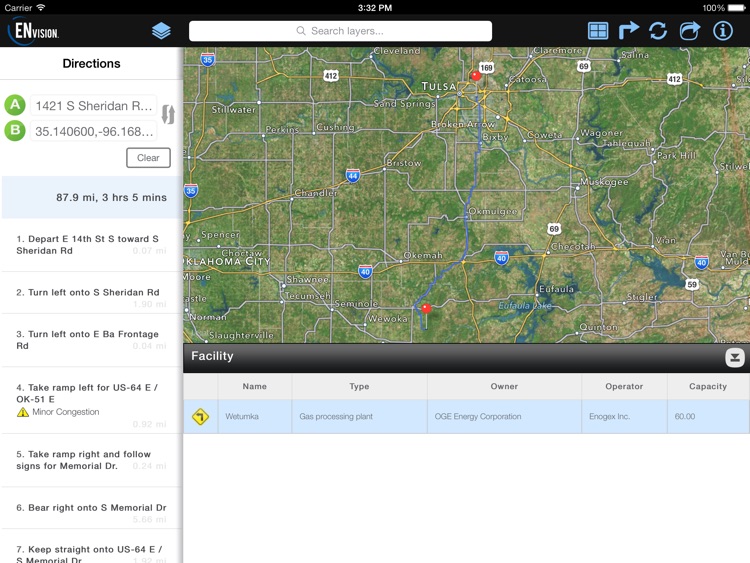Select step 1 Depart E 14th St S
The width and height of the screenshot is (750, 563).
[92, 245]
